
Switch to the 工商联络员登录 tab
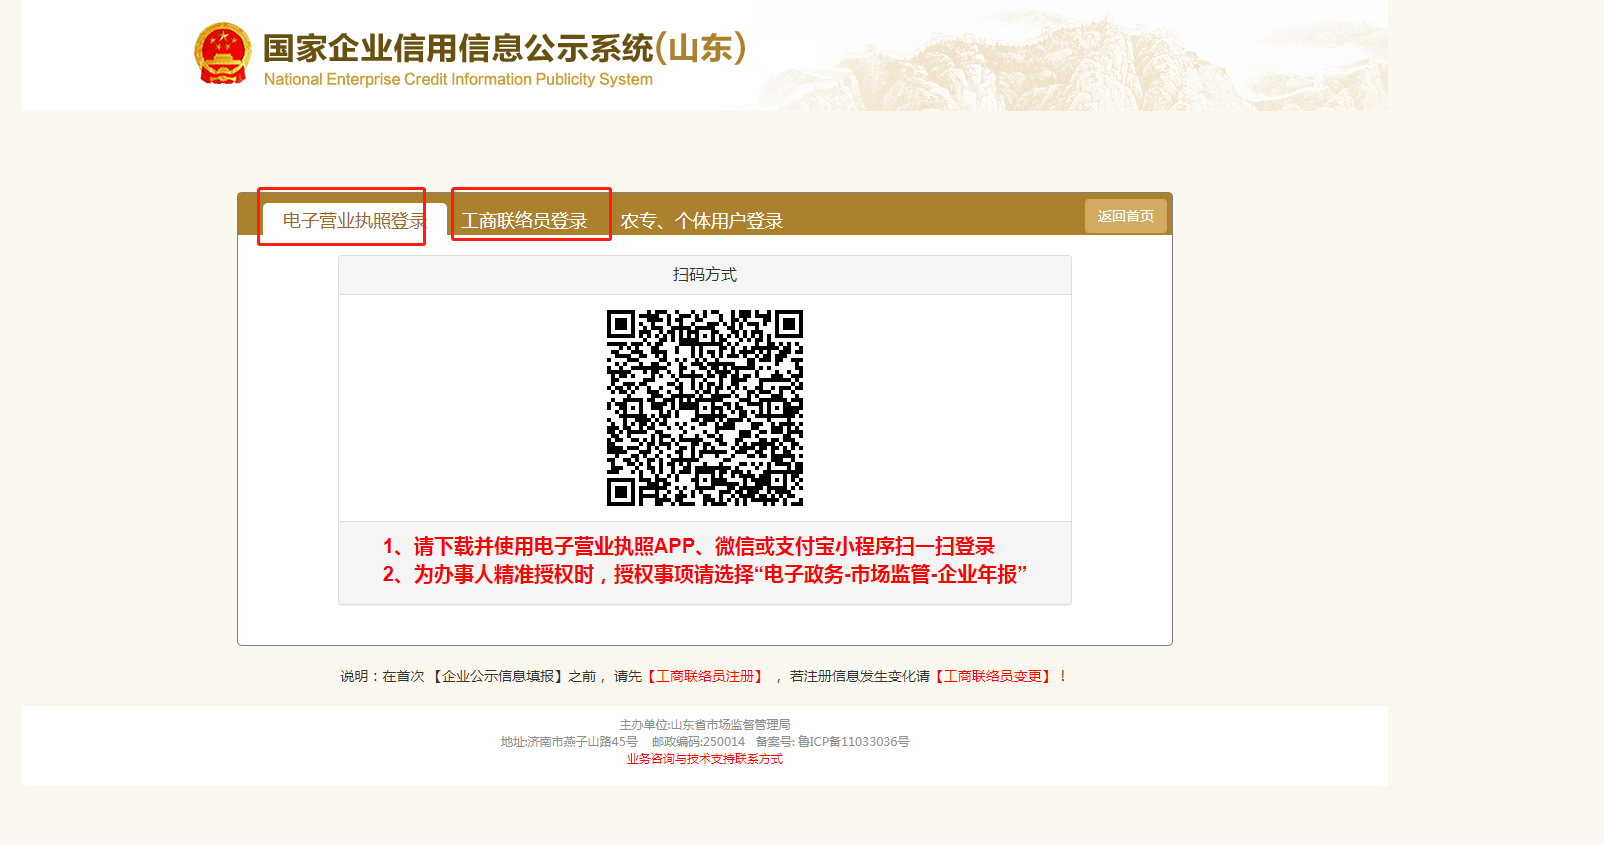coord(524,220)
